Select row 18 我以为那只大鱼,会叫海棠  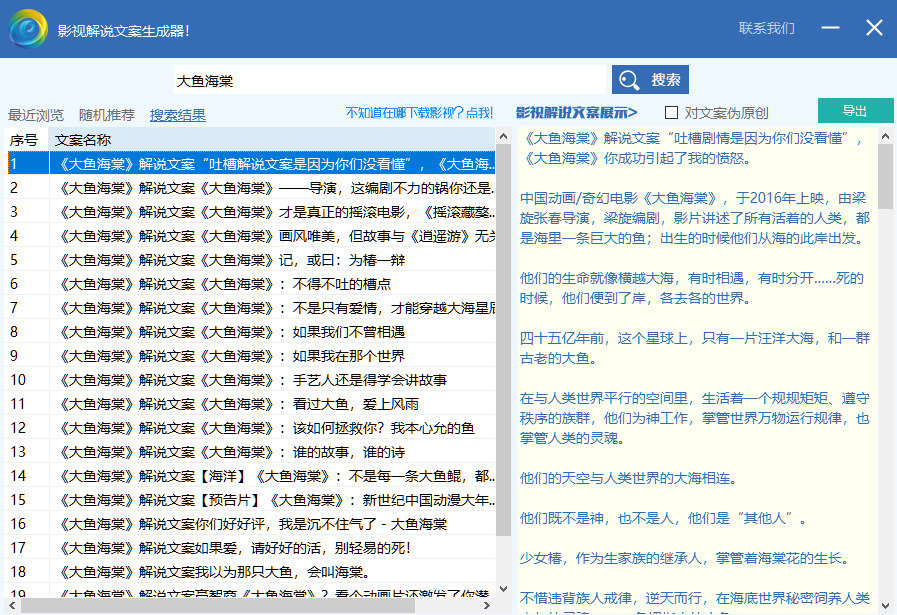251,573
